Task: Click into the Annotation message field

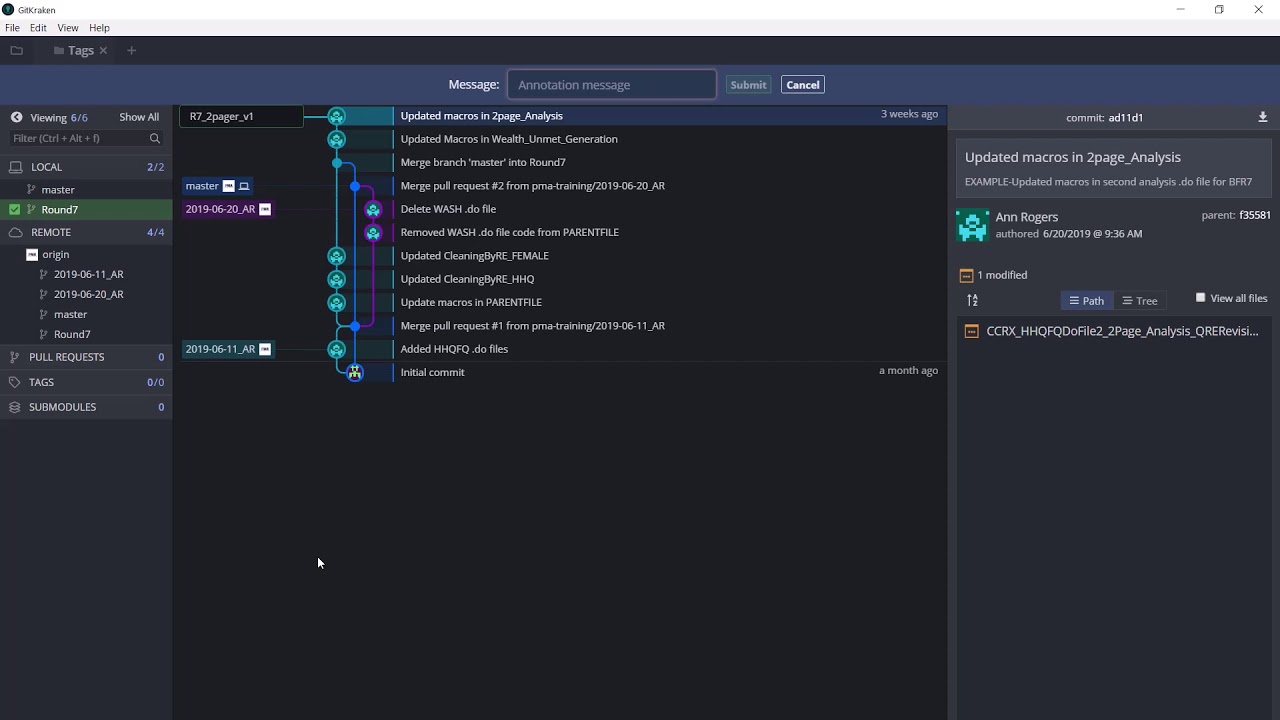Action: coord(612,85)
